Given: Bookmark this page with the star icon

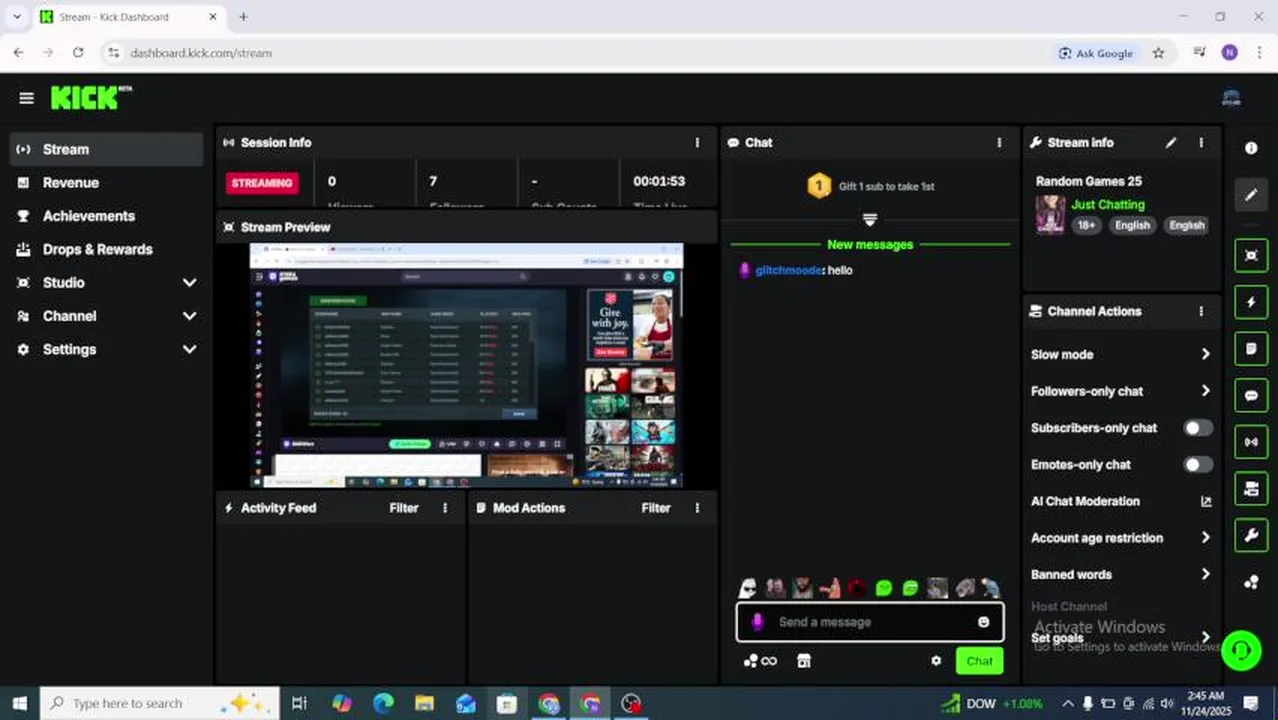Looking at the screenshot, I should click(x=1158, y=53).
